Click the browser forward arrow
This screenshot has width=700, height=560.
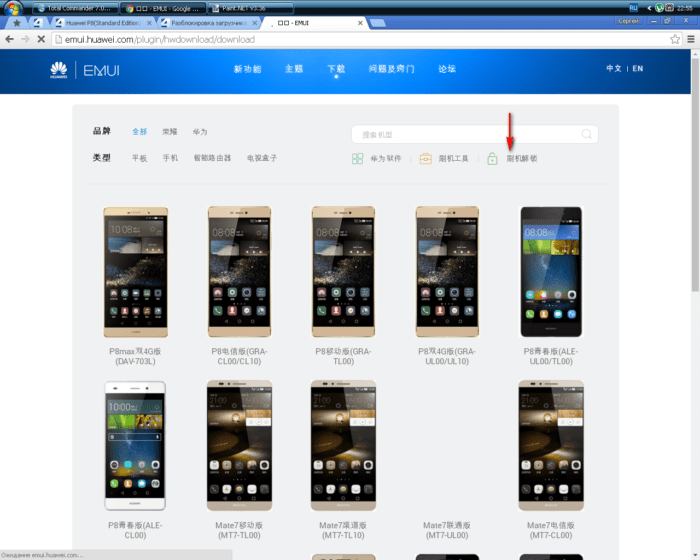tap(25, 39)
